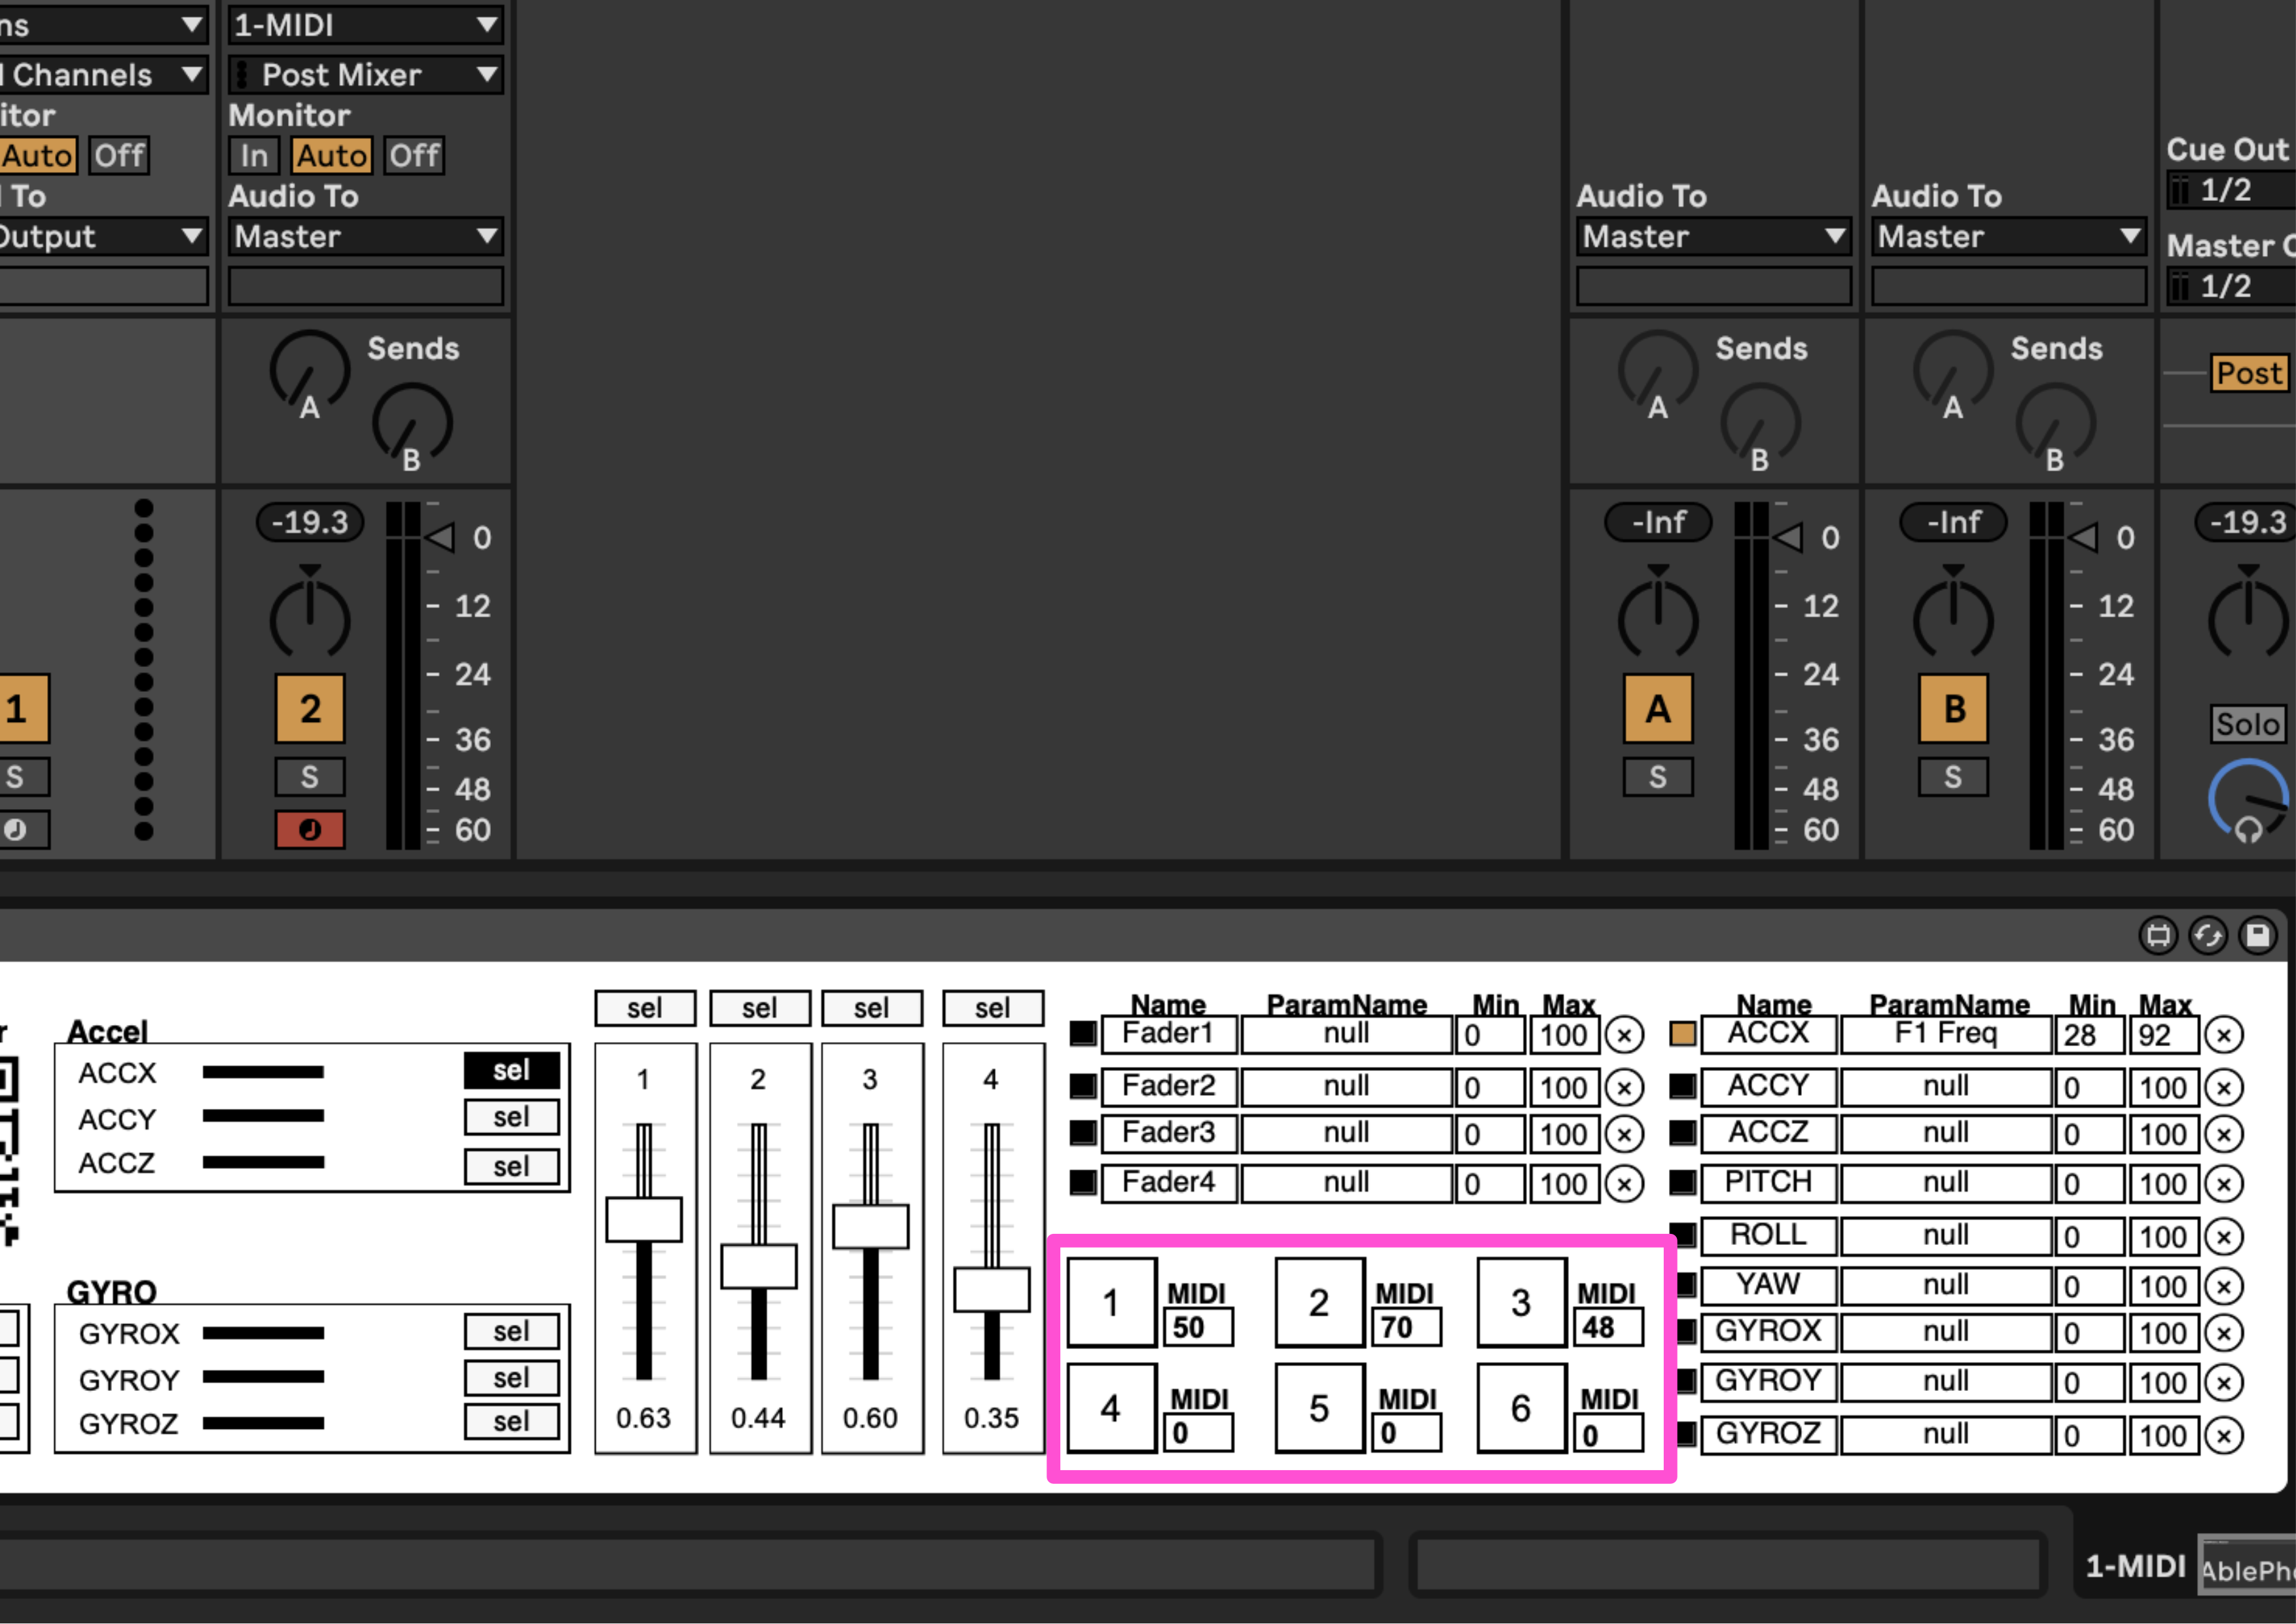Solo track 2 with the S button
The height and width of the screenshot is (1624, 2296).
pos(310,777)
